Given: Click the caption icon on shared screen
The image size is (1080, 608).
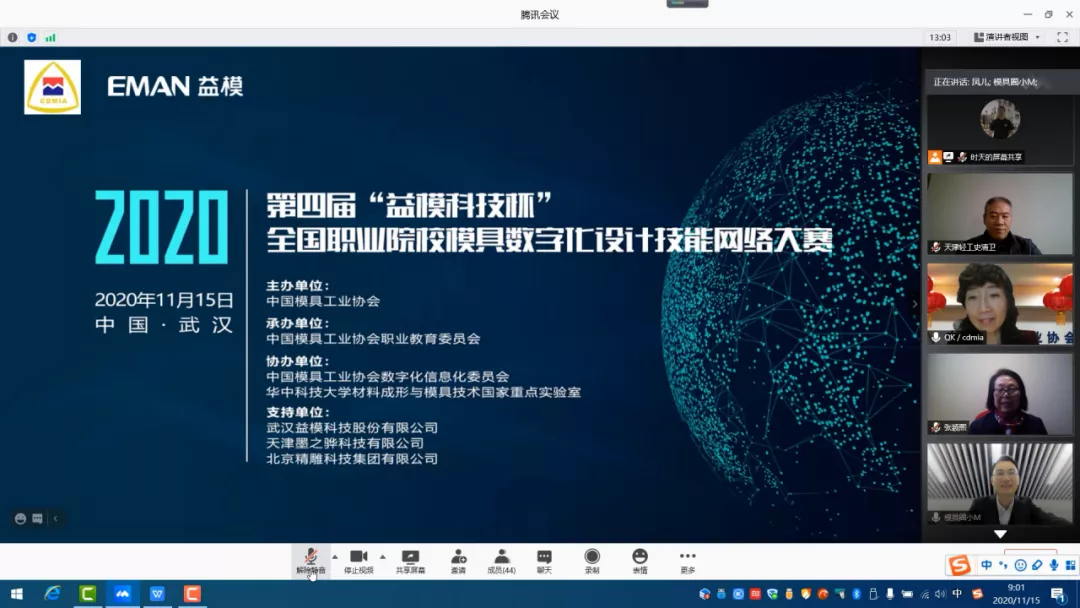Looking at the screenshot, I should (37, 518).
